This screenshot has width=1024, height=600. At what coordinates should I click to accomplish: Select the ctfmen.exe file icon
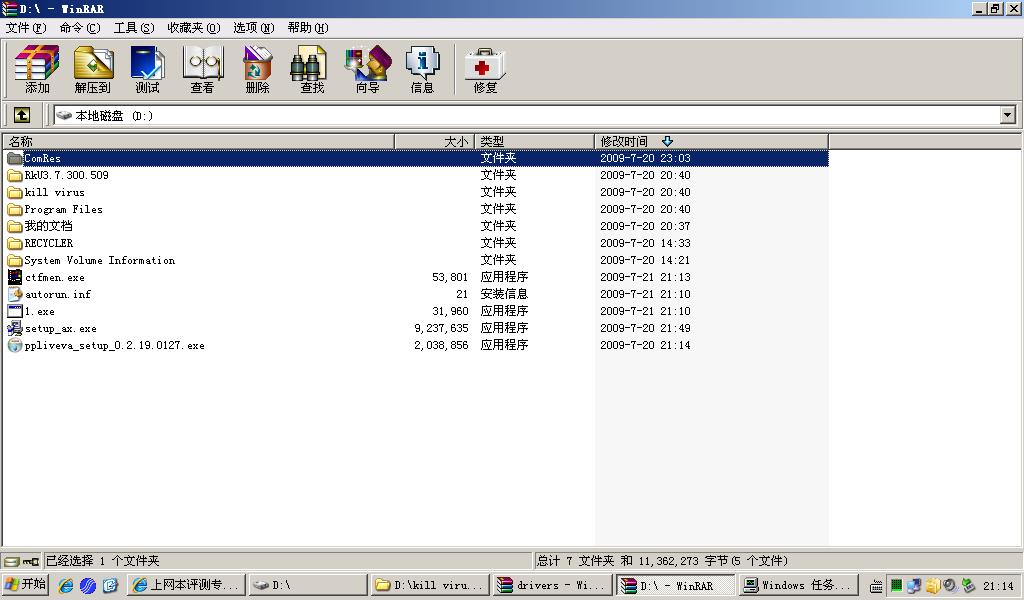(x=14, y=277)
